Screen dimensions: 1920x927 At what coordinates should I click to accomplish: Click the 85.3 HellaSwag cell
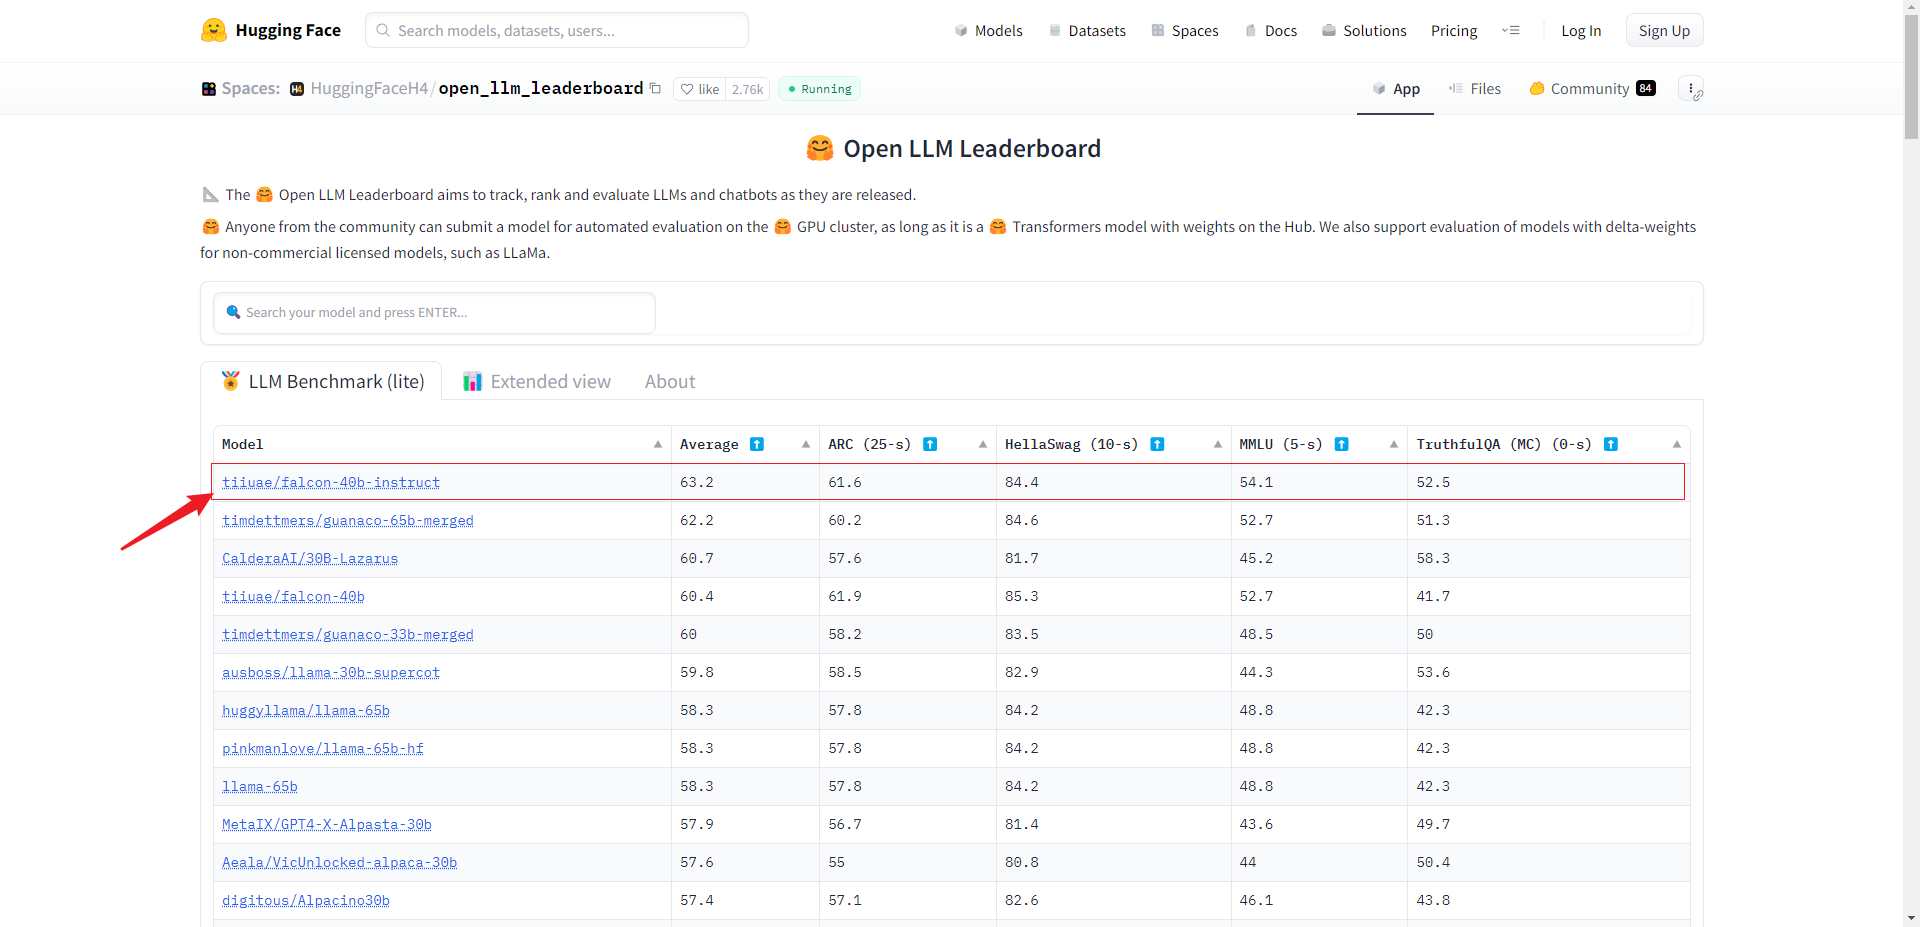pyautogui.click(x=1114, y=596)
